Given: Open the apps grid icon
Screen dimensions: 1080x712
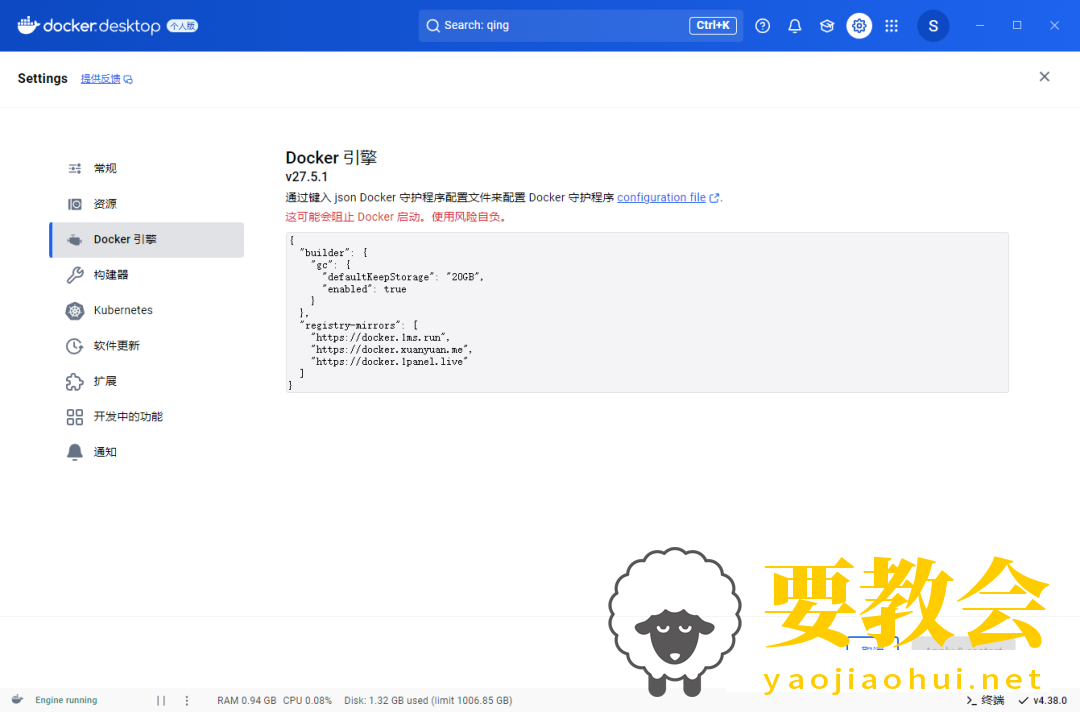Looking at the screenshot, I should tap(891, 26).
